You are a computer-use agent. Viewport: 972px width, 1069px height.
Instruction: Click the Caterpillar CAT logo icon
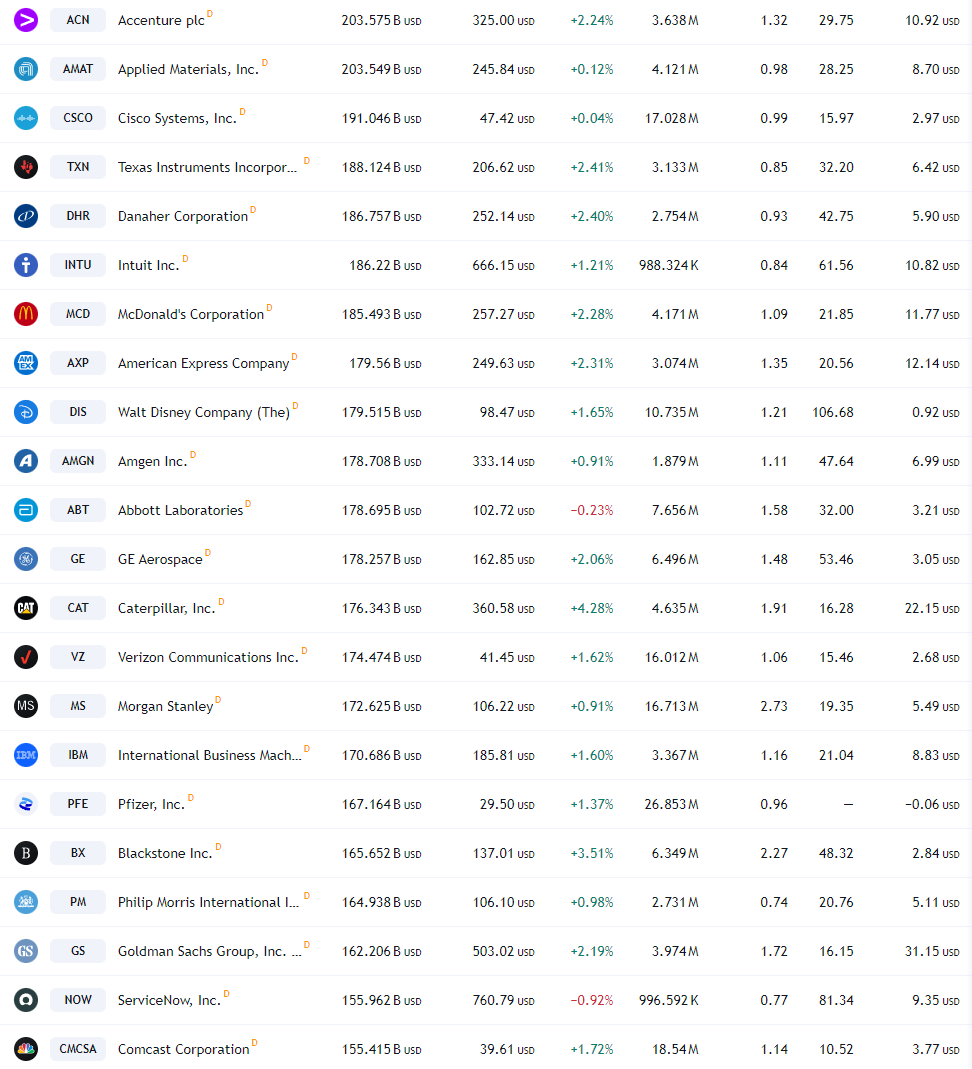click(x=26, y=608)
